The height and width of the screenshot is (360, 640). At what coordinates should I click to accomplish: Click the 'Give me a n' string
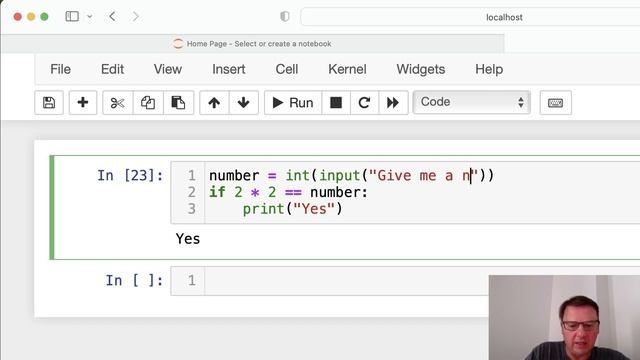click(x=423, y=176)
